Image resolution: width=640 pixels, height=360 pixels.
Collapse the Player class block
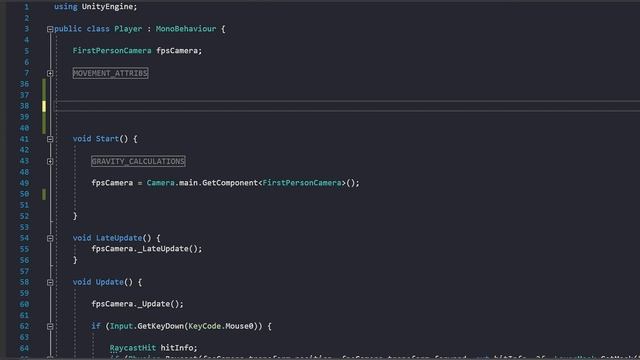coord(50,29)
